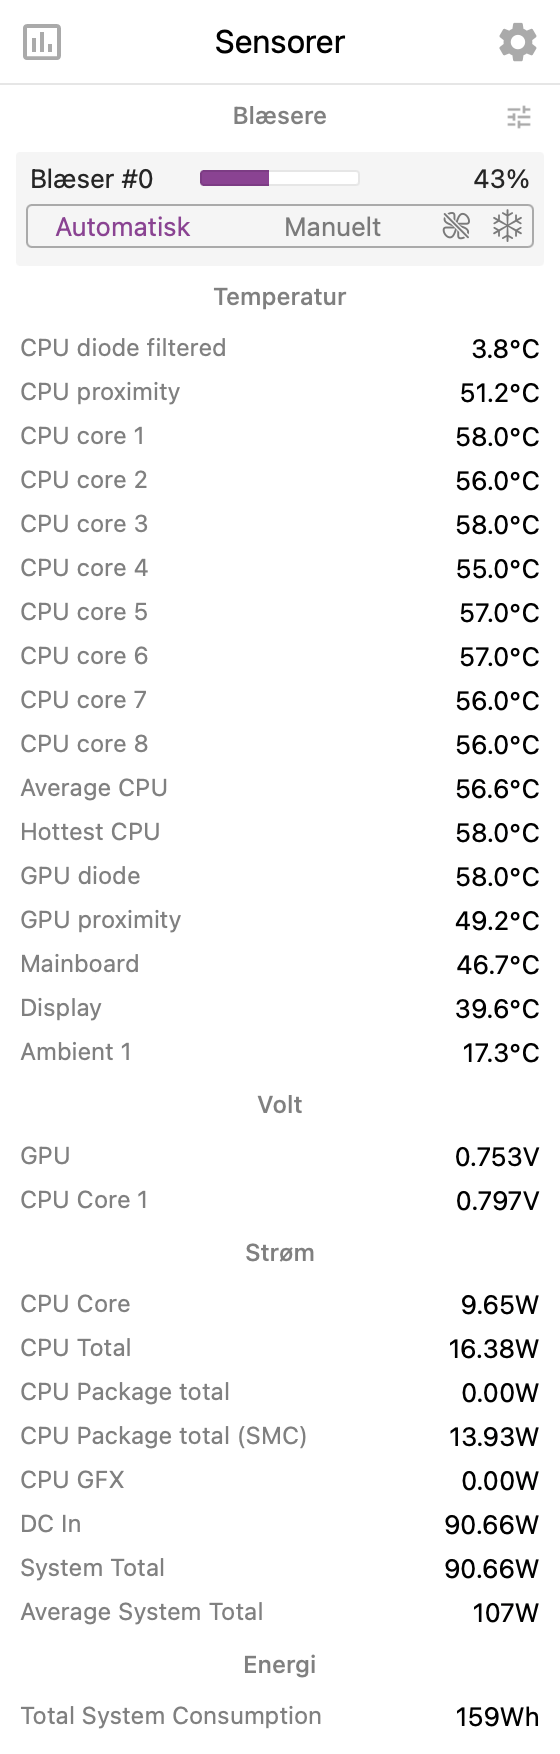Collapse the Volt section header
The width and height of the screenshot is (560, 1754).
click(x=280, y=1105)
